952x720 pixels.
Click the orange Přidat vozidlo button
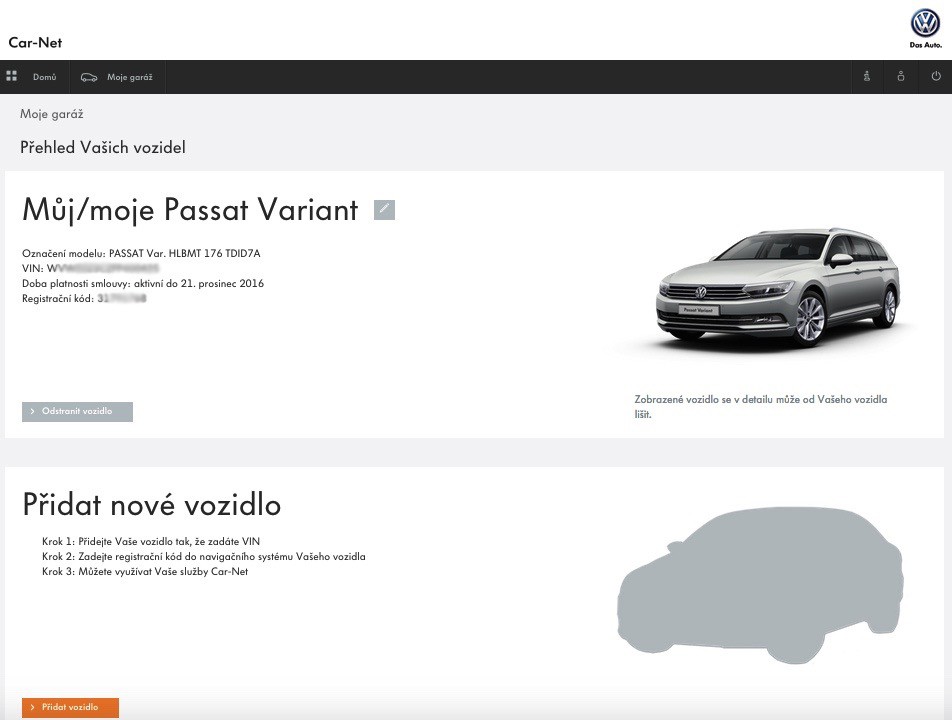click(70, 708)
